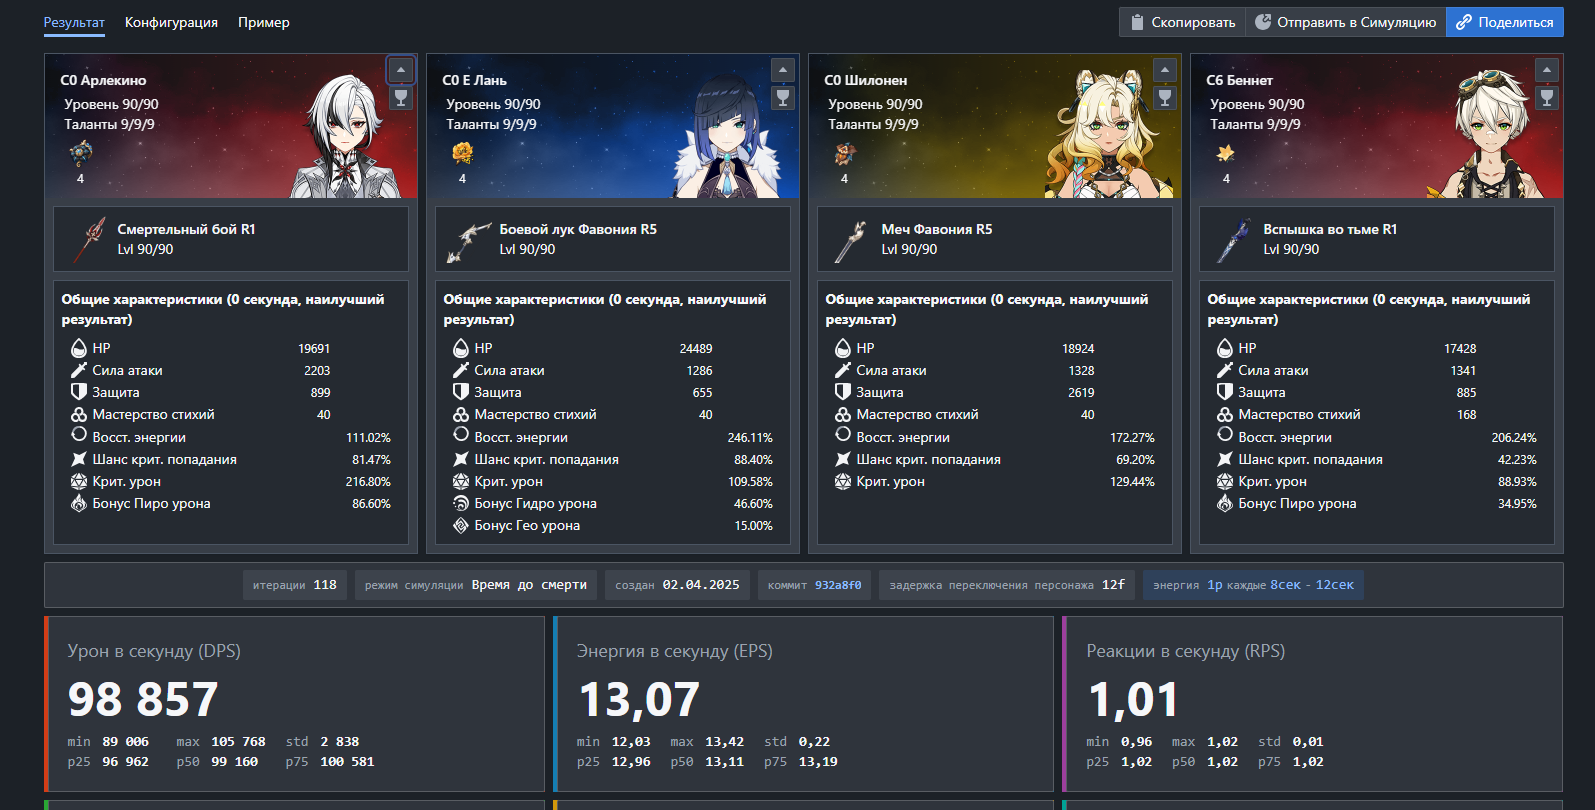Viewport: 1595px width, 810px height.
Task: Click Крит. урон icon in Шилонен stats
Action: pyautogui.click(x=843, y=481)
